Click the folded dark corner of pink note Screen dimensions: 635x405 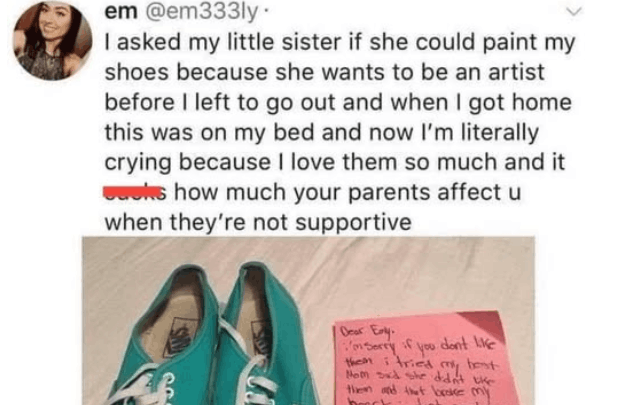click(482, 323)
